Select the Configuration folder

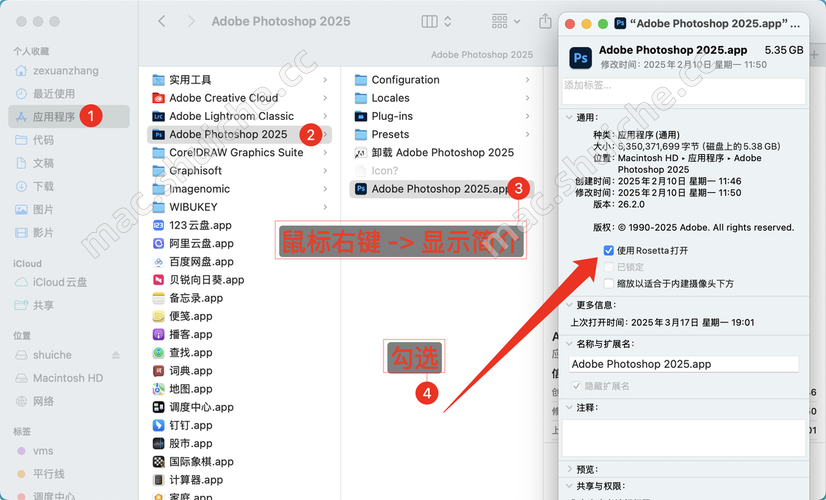[x=441, y=80]
